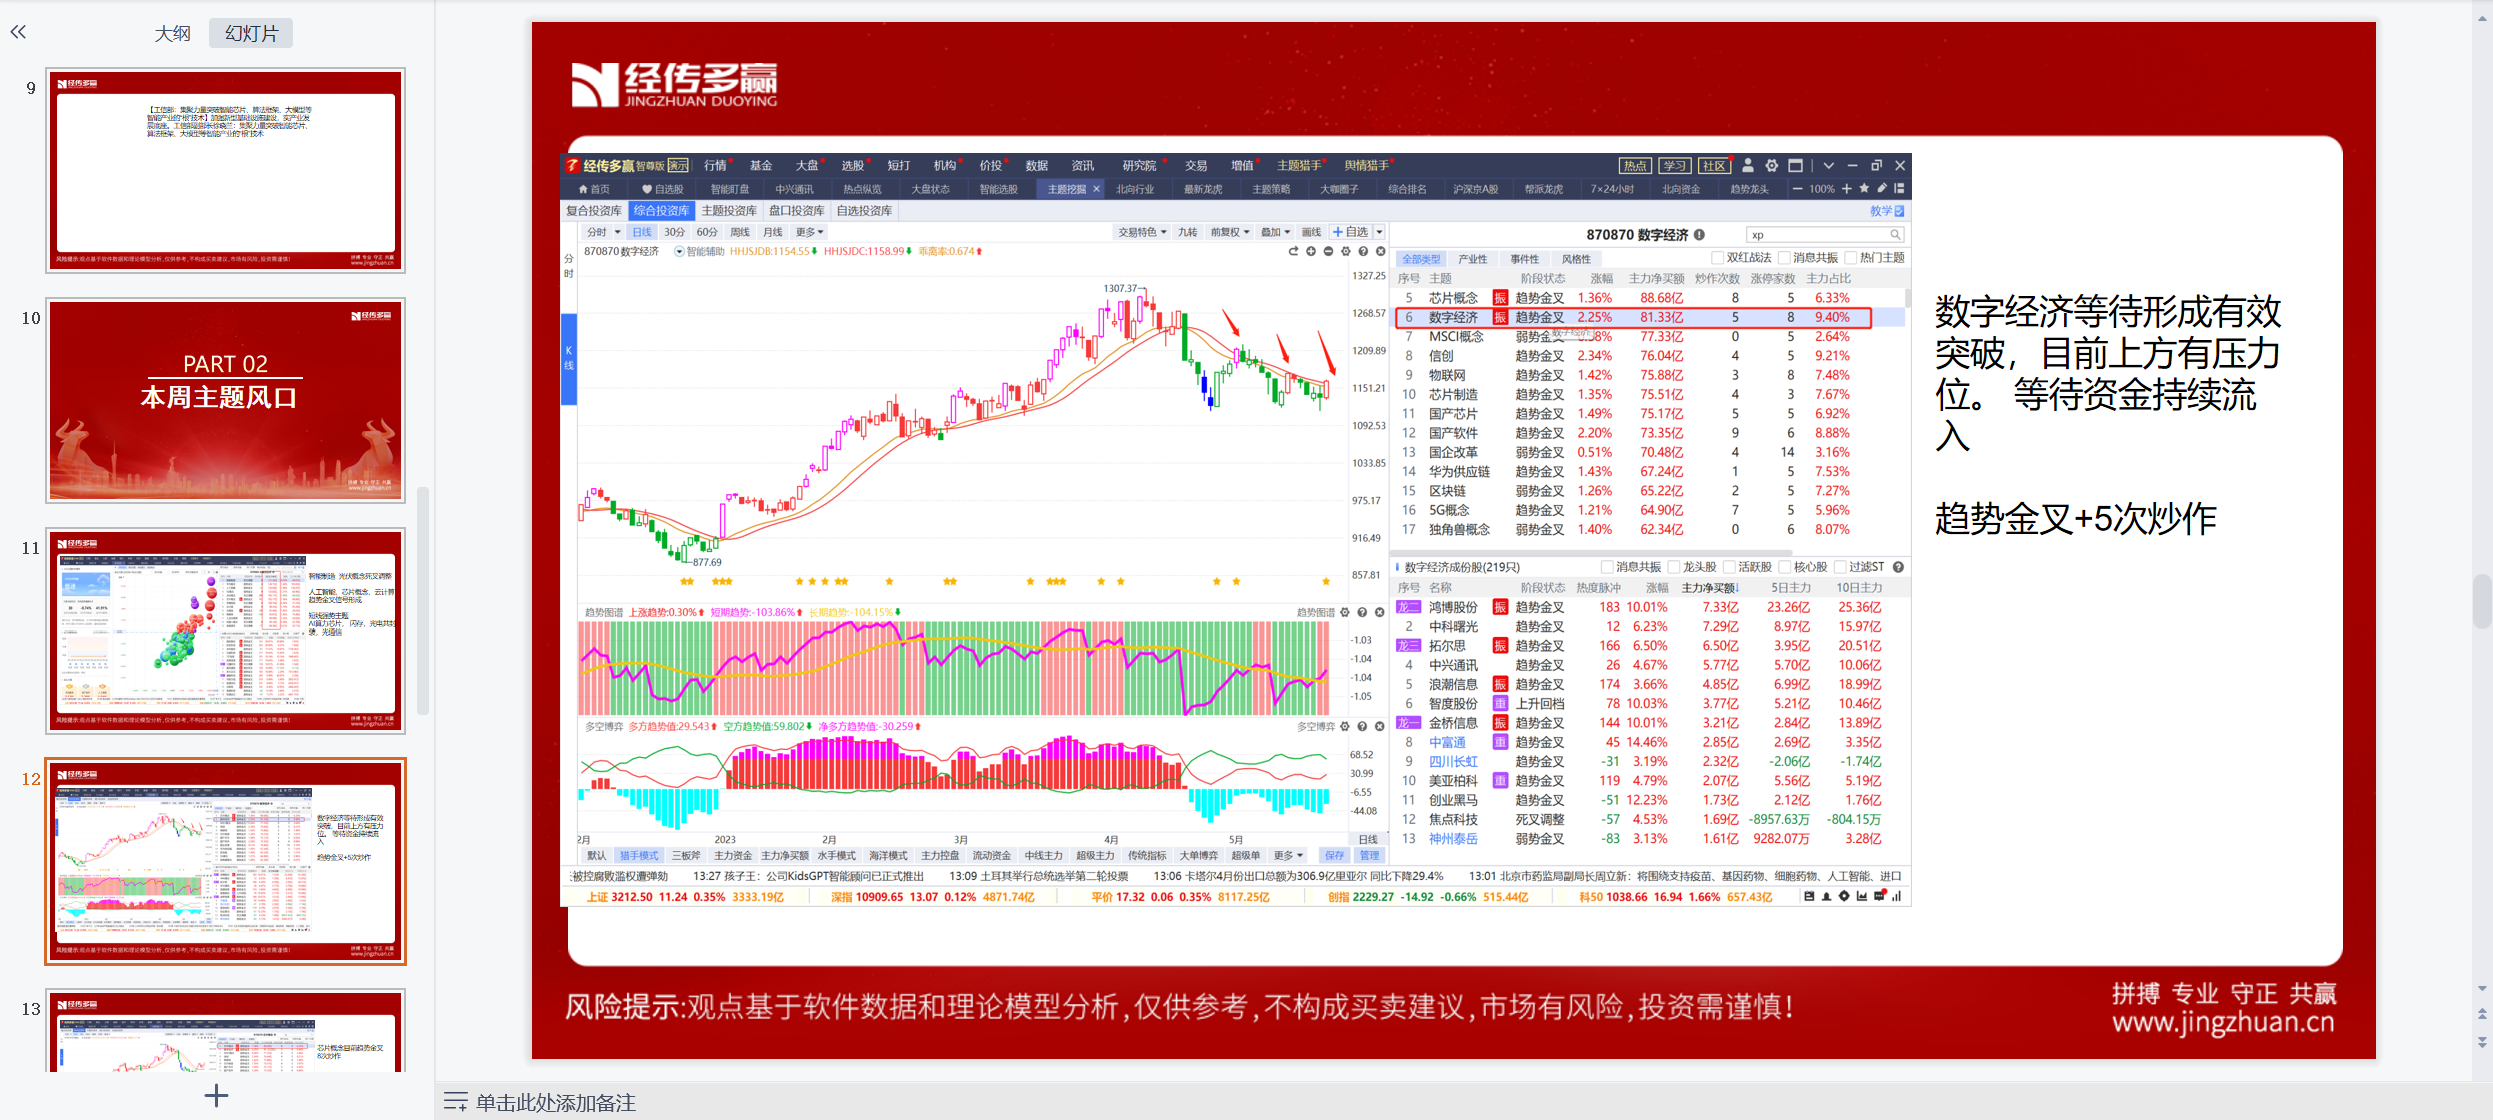Click the 热点 button
The height and width of the screenshot is (1120, 2493).
(1635, 166)
